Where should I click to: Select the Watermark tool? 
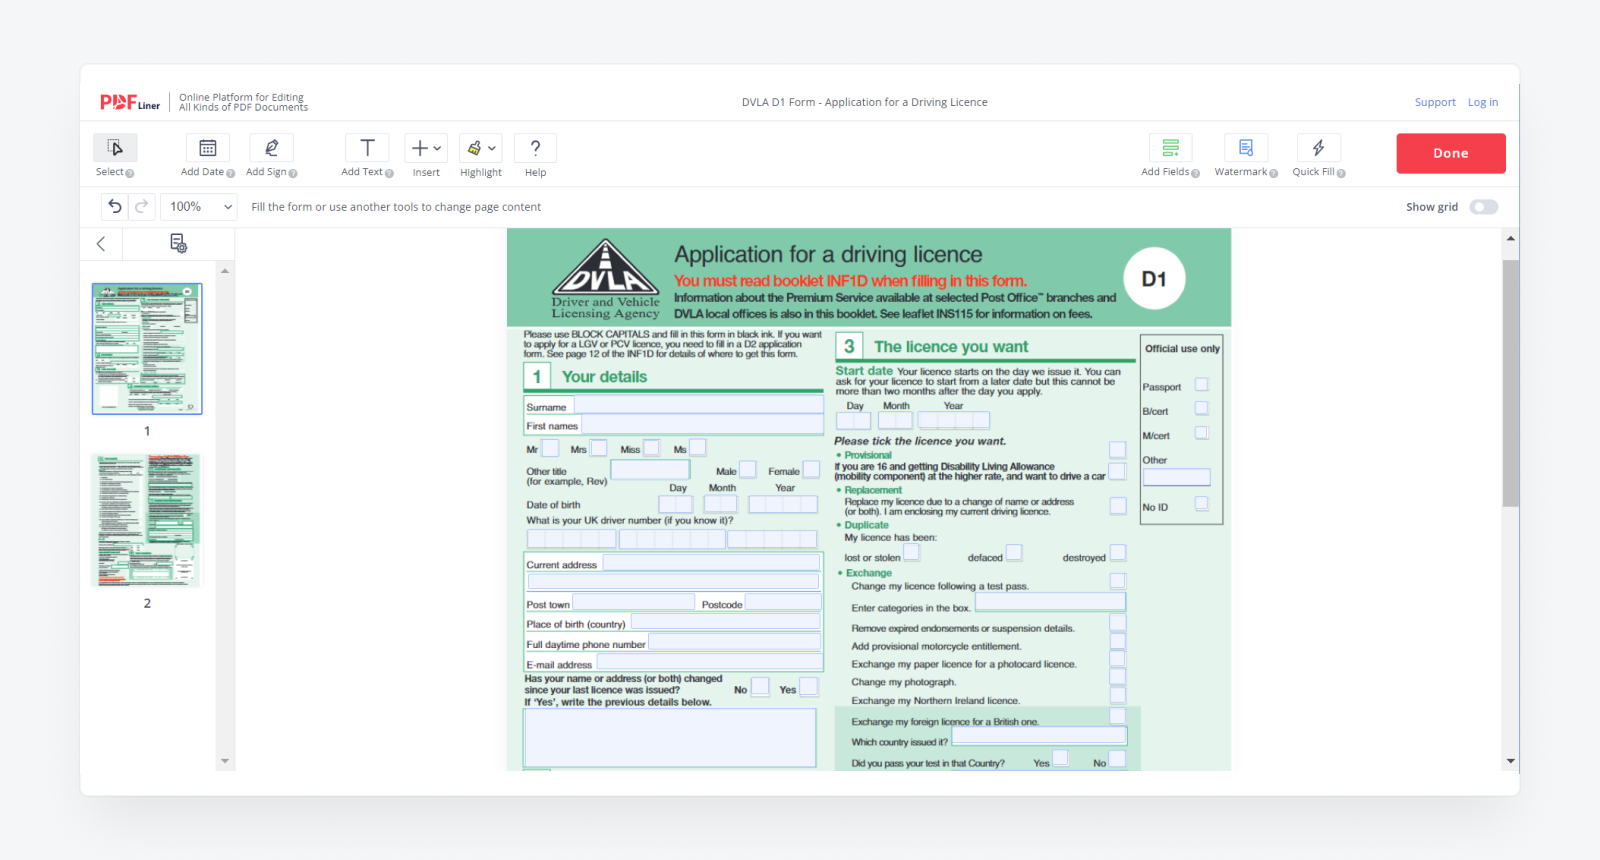[x=1246, y=148]
